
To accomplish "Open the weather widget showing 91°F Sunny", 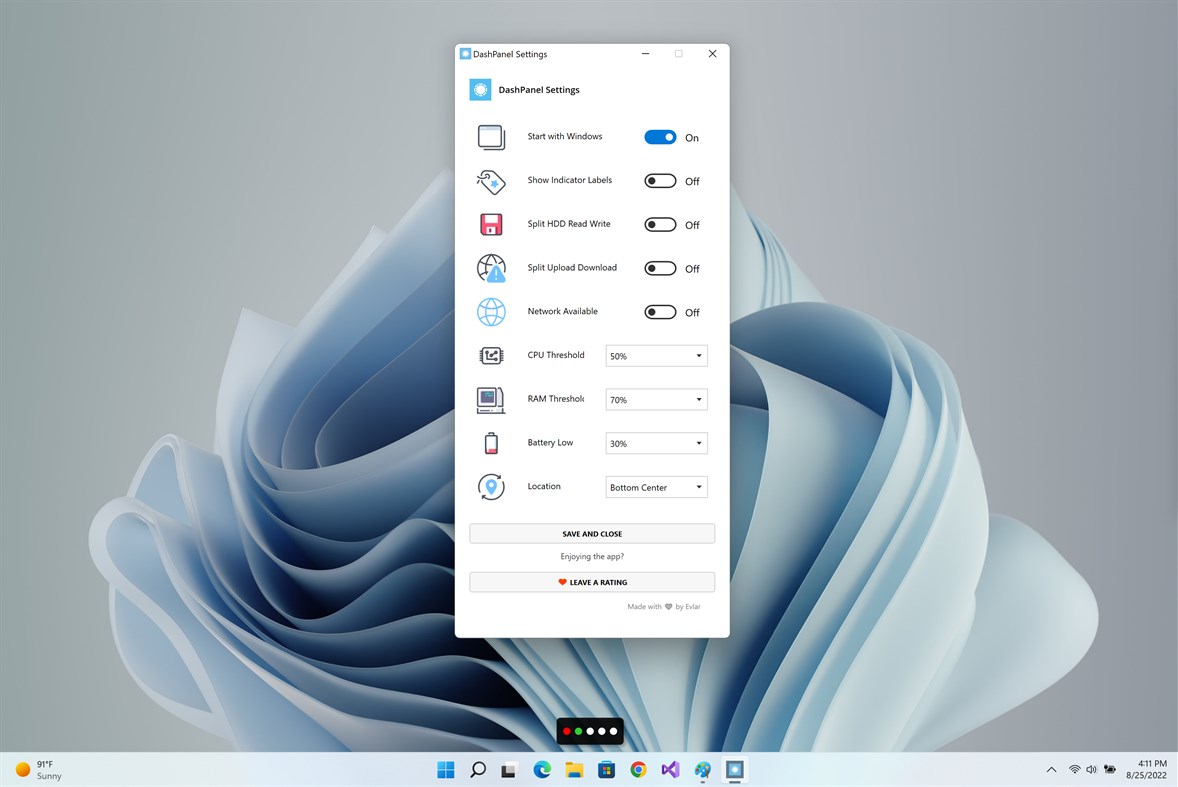I will tap(38, 769).
